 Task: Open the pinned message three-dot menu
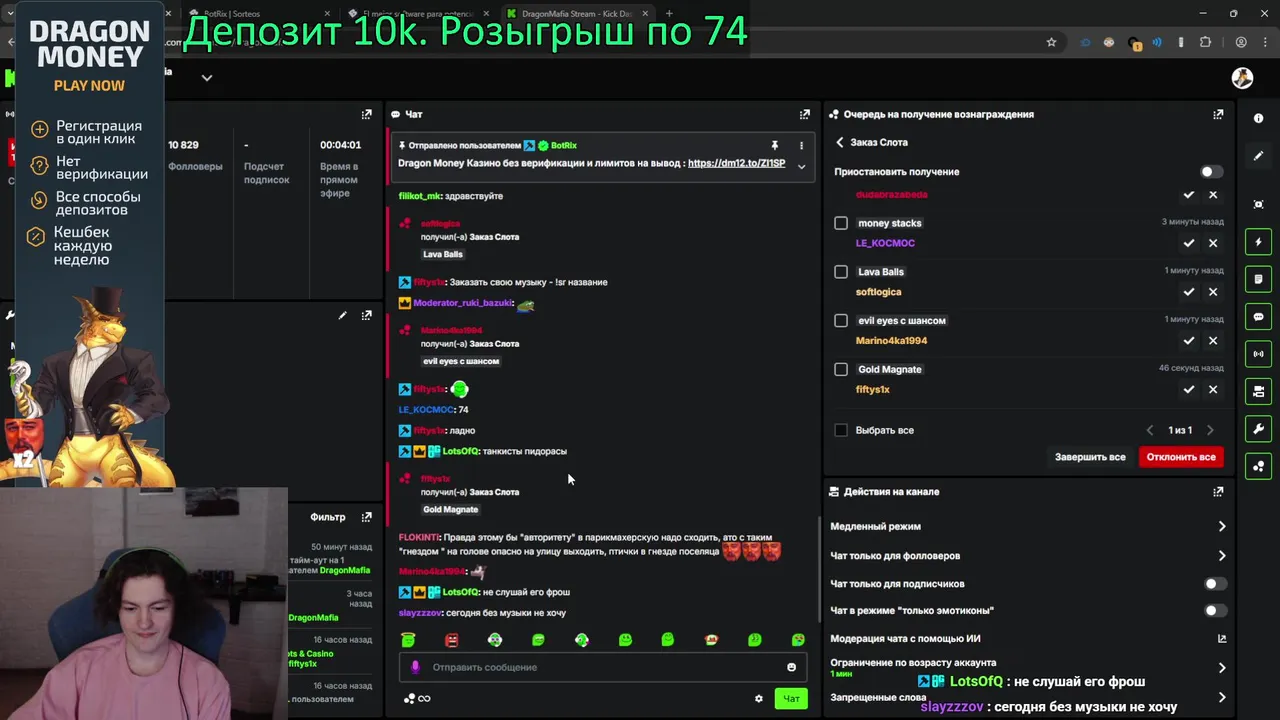click(x=801, y=146)
